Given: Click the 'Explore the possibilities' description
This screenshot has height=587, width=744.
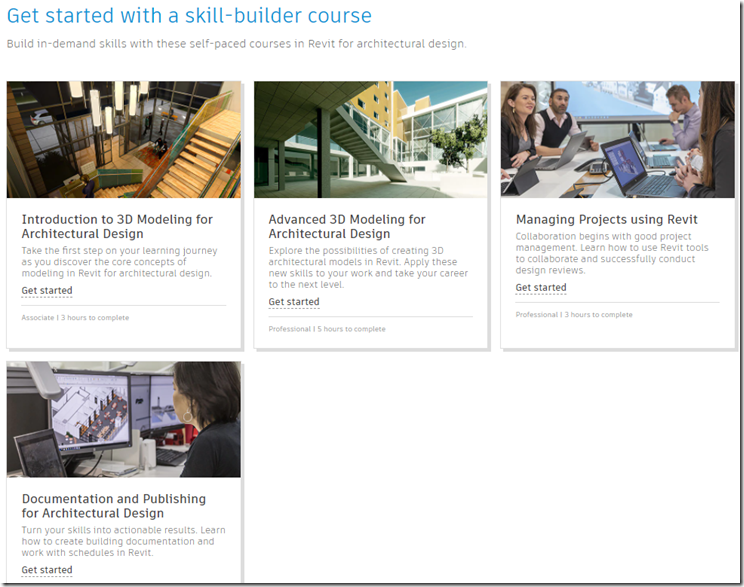Looking at the screenshot, I should tap(368, 268).
